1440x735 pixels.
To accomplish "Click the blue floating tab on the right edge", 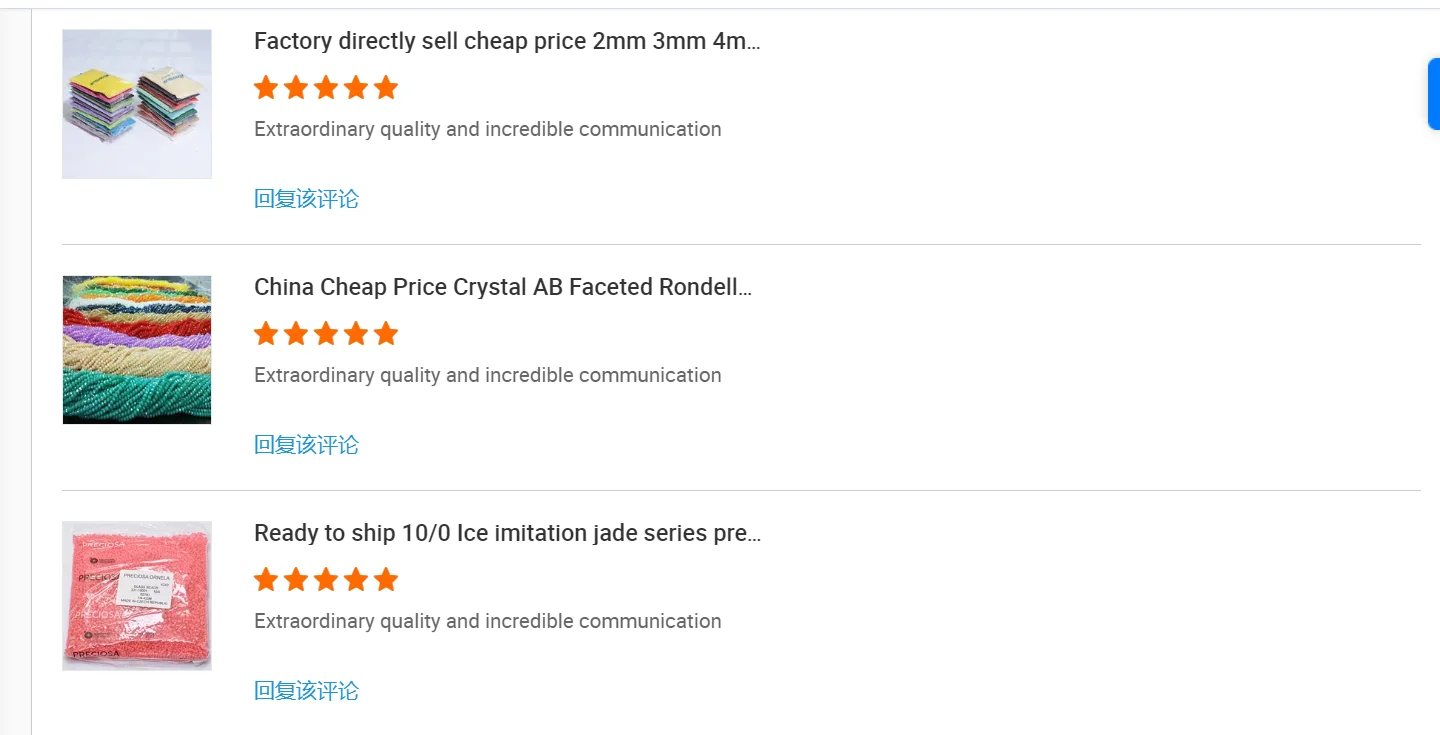I will click(1434, 94).
